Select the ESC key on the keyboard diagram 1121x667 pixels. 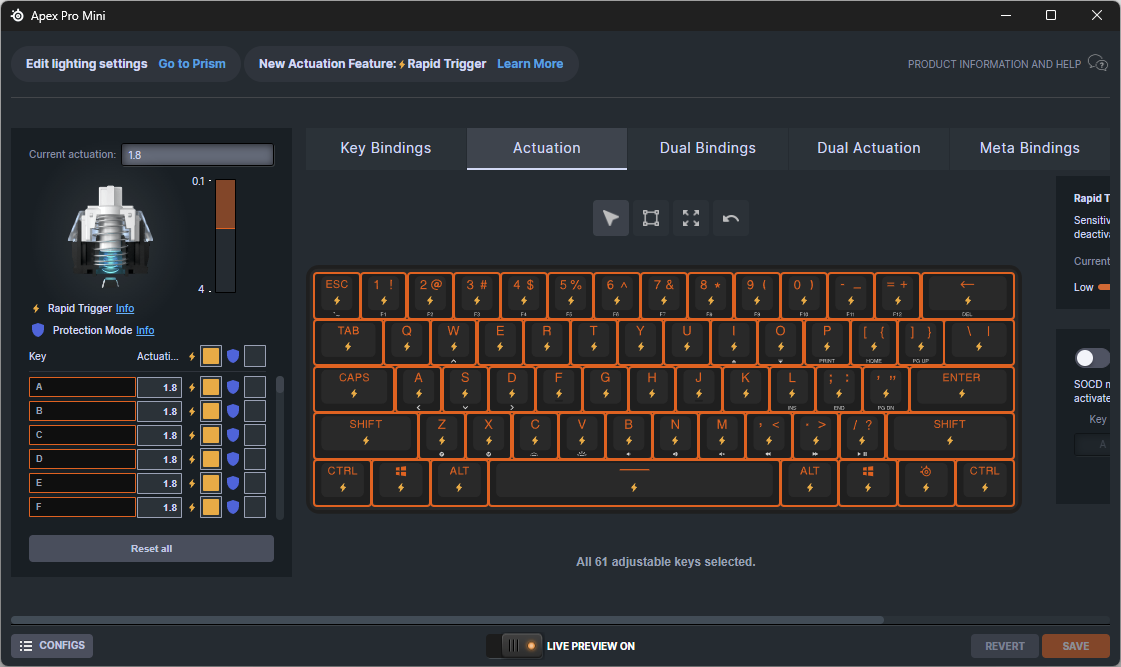click(337, 295)
